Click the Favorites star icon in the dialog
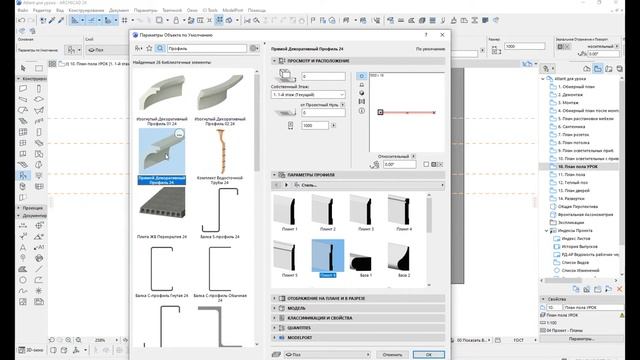Image resolution: width=640 pixels, height=360 pixels. click(149, 49)
